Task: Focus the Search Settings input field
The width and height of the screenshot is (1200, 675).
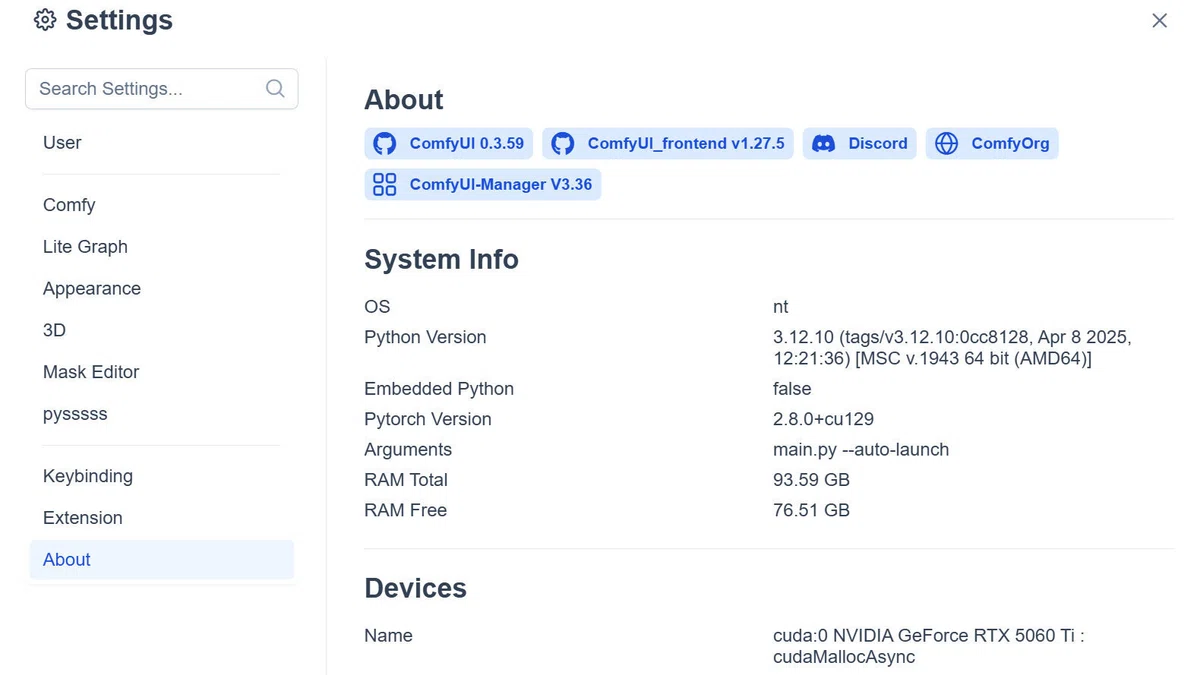Action: 162,89
